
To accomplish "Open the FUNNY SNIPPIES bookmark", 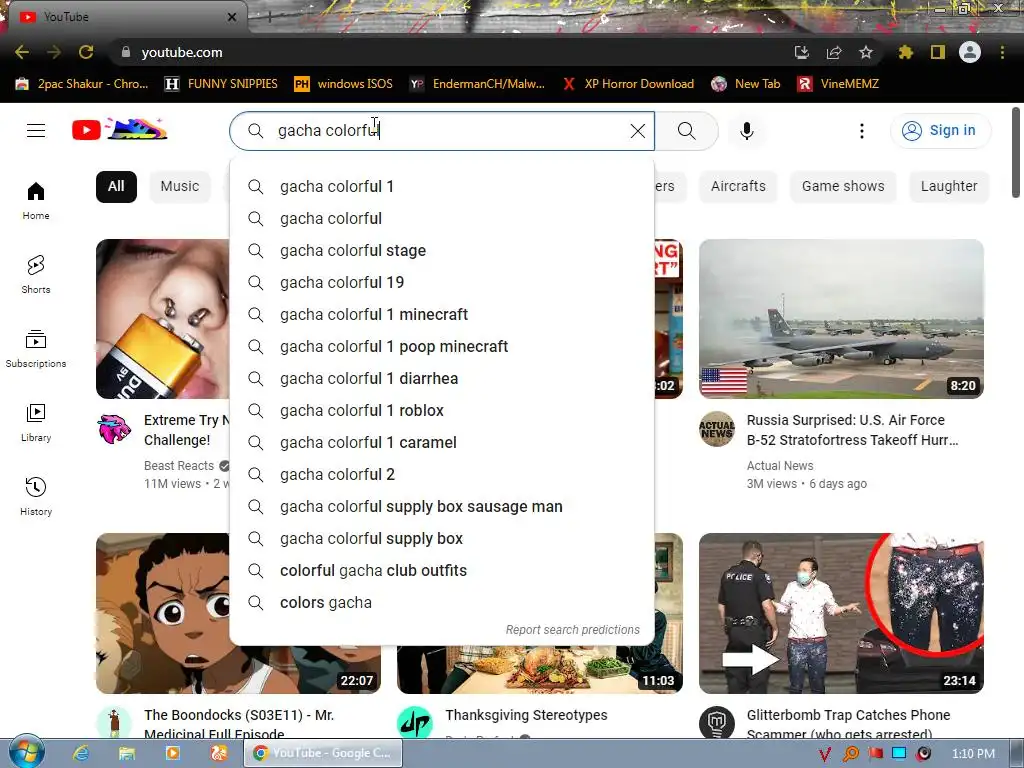I will (x=221, y=84).
